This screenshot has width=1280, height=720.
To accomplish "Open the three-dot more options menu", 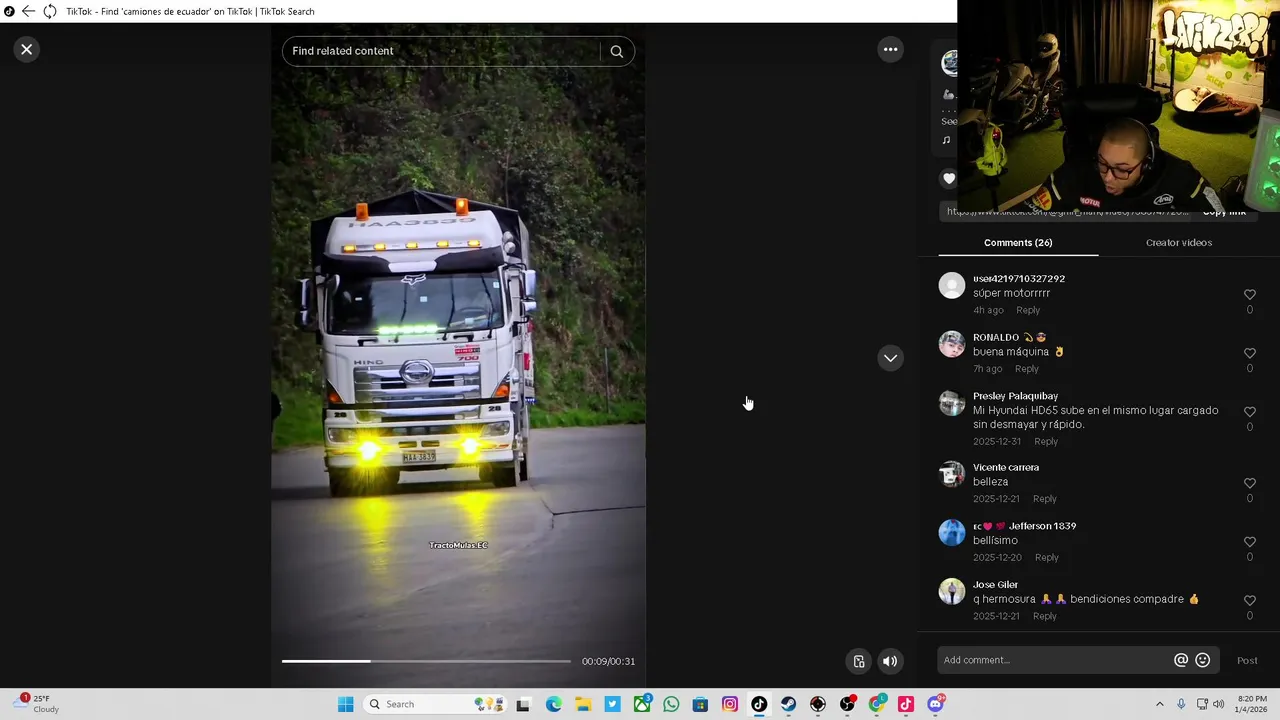I will pyautogui.click(x=890, y=49).
